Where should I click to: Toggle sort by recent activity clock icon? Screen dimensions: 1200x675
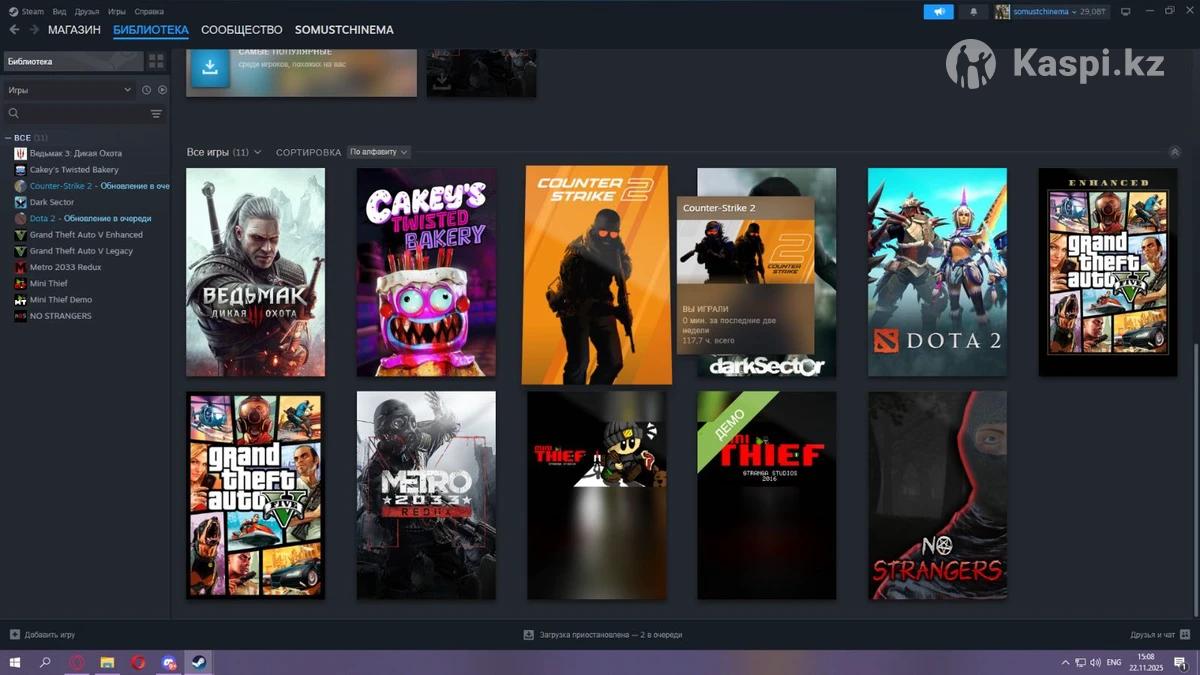[146, 90]
